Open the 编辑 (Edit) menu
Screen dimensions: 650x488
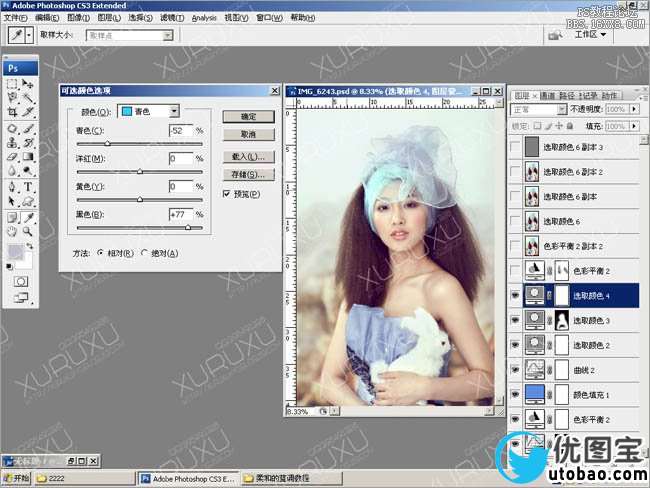click(x=47, y=18)
